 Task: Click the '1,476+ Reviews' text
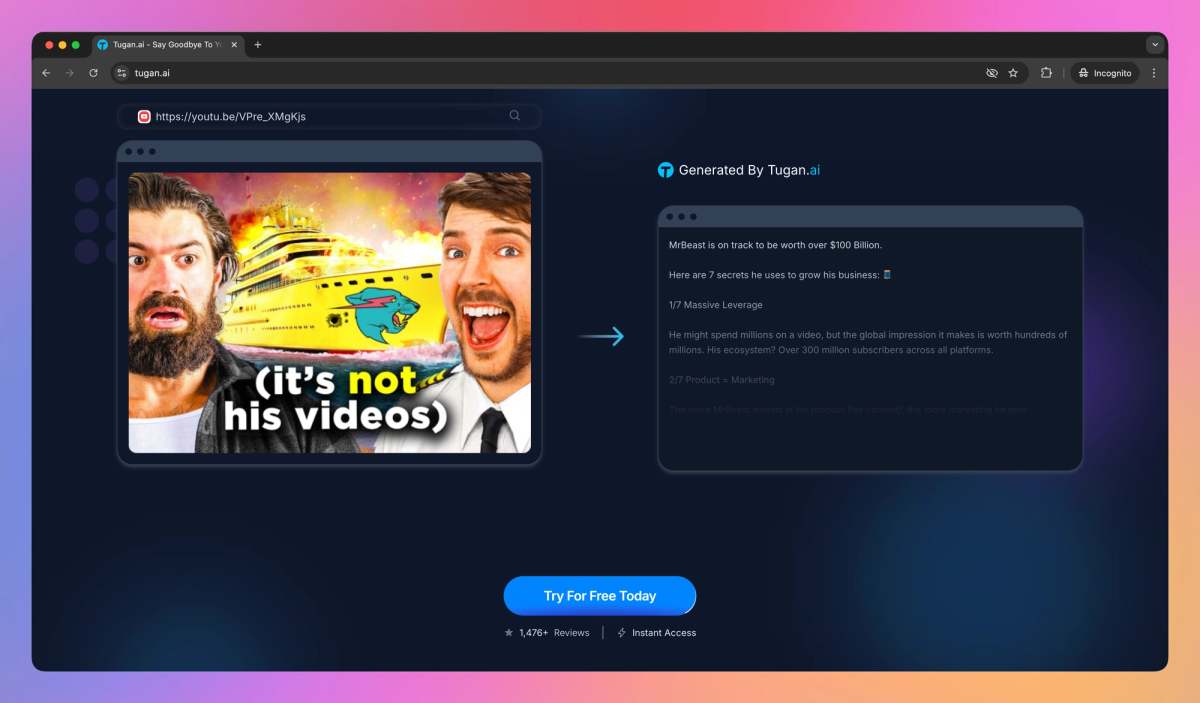[554, 633]
